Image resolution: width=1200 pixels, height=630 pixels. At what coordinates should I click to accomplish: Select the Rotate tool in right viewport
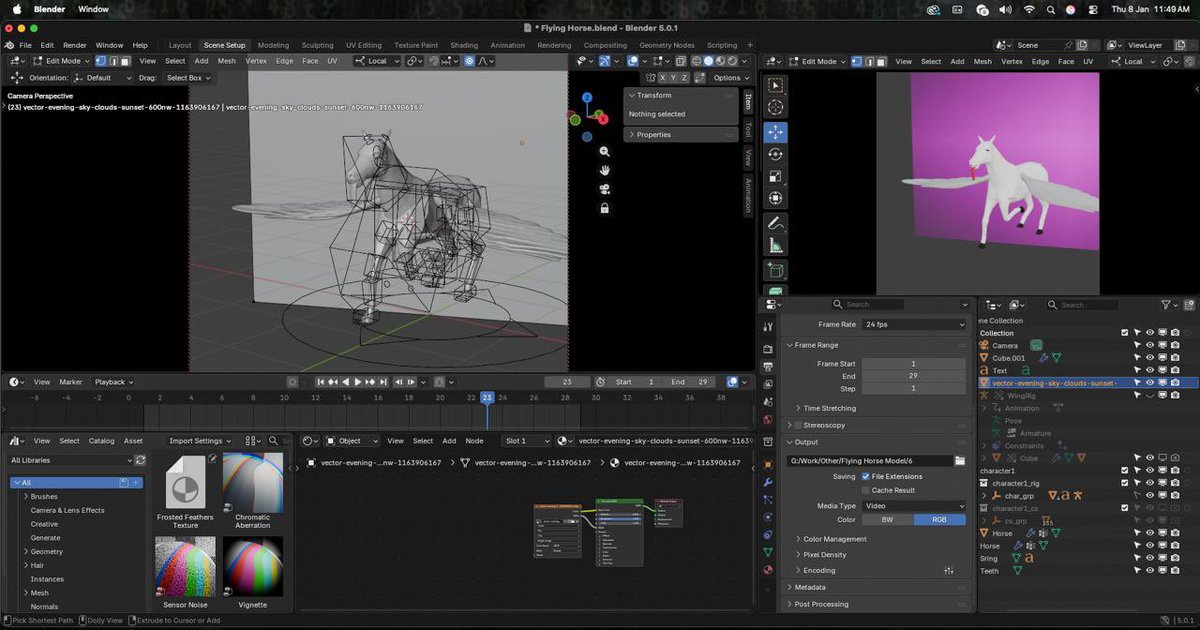pos(776,154)
